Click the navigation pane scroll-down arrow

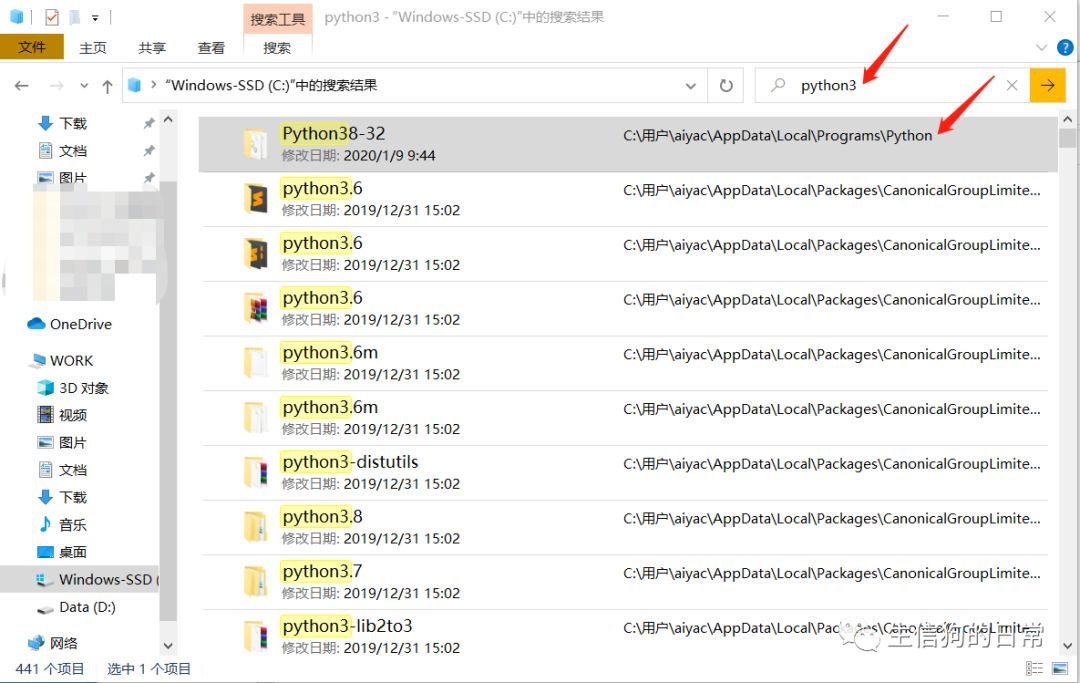[x=168, y=646]
